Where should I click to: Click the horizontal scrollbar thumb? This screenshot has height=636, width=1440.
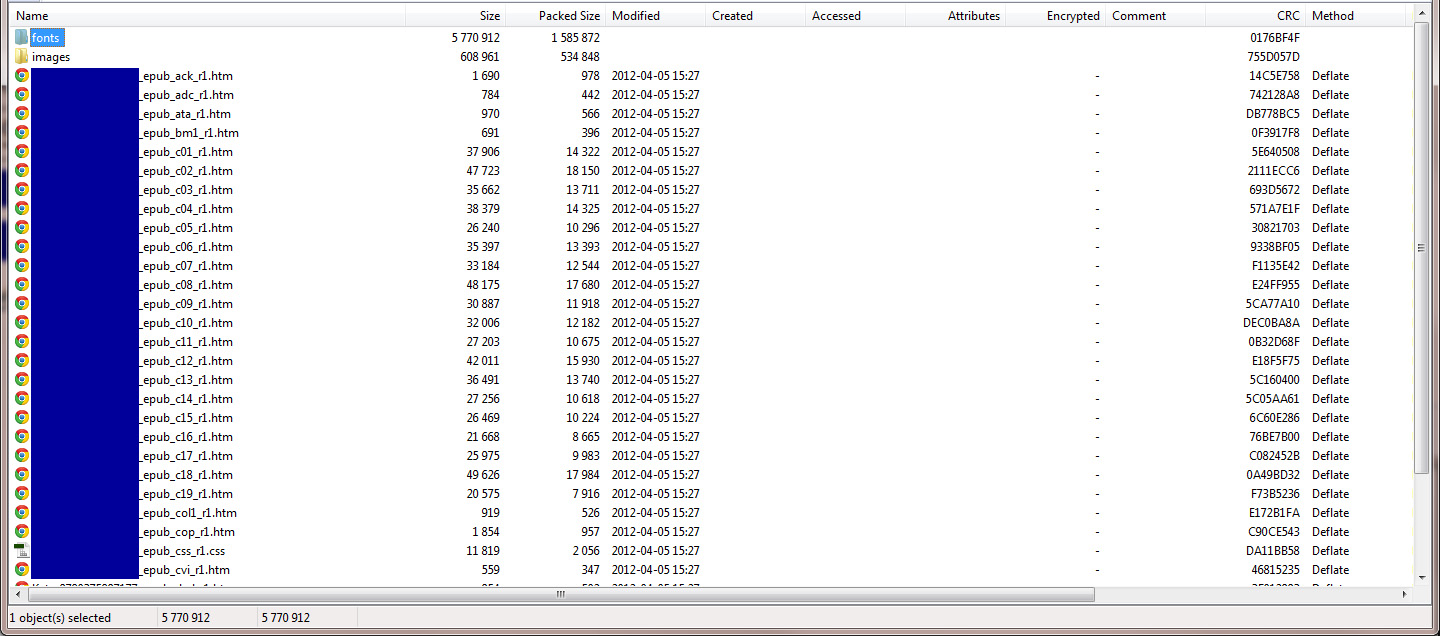pos(560,594)
